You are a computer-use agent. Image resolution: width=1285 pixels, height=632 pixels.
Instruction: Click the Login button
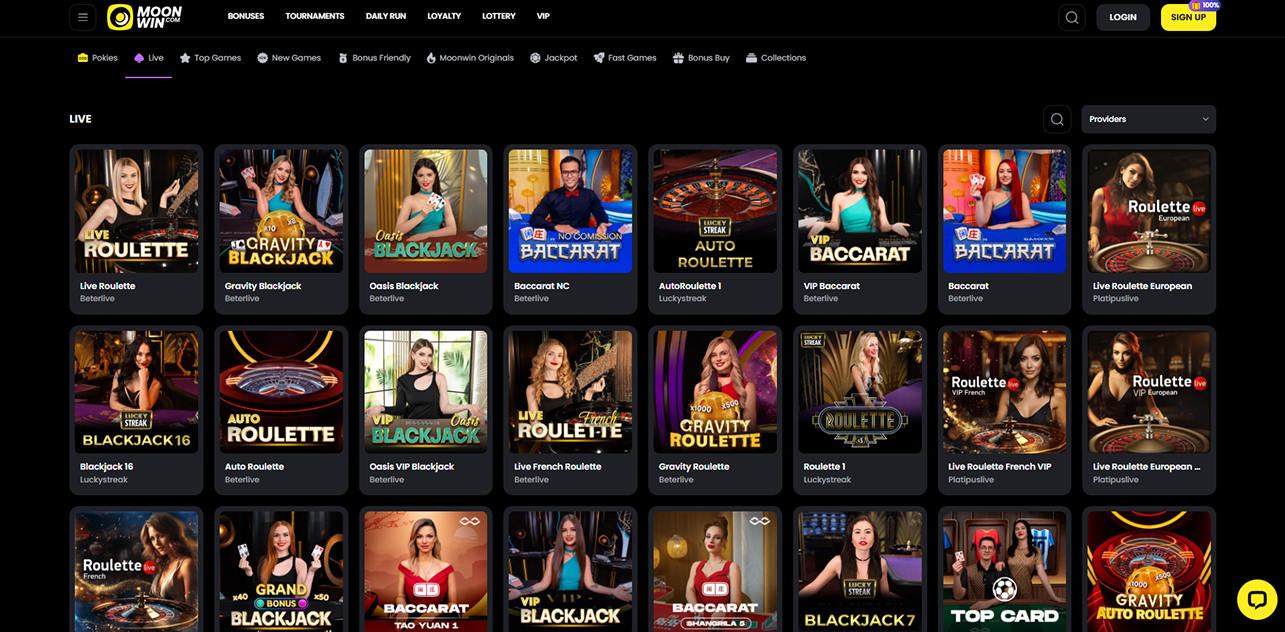coord(1122,17)
